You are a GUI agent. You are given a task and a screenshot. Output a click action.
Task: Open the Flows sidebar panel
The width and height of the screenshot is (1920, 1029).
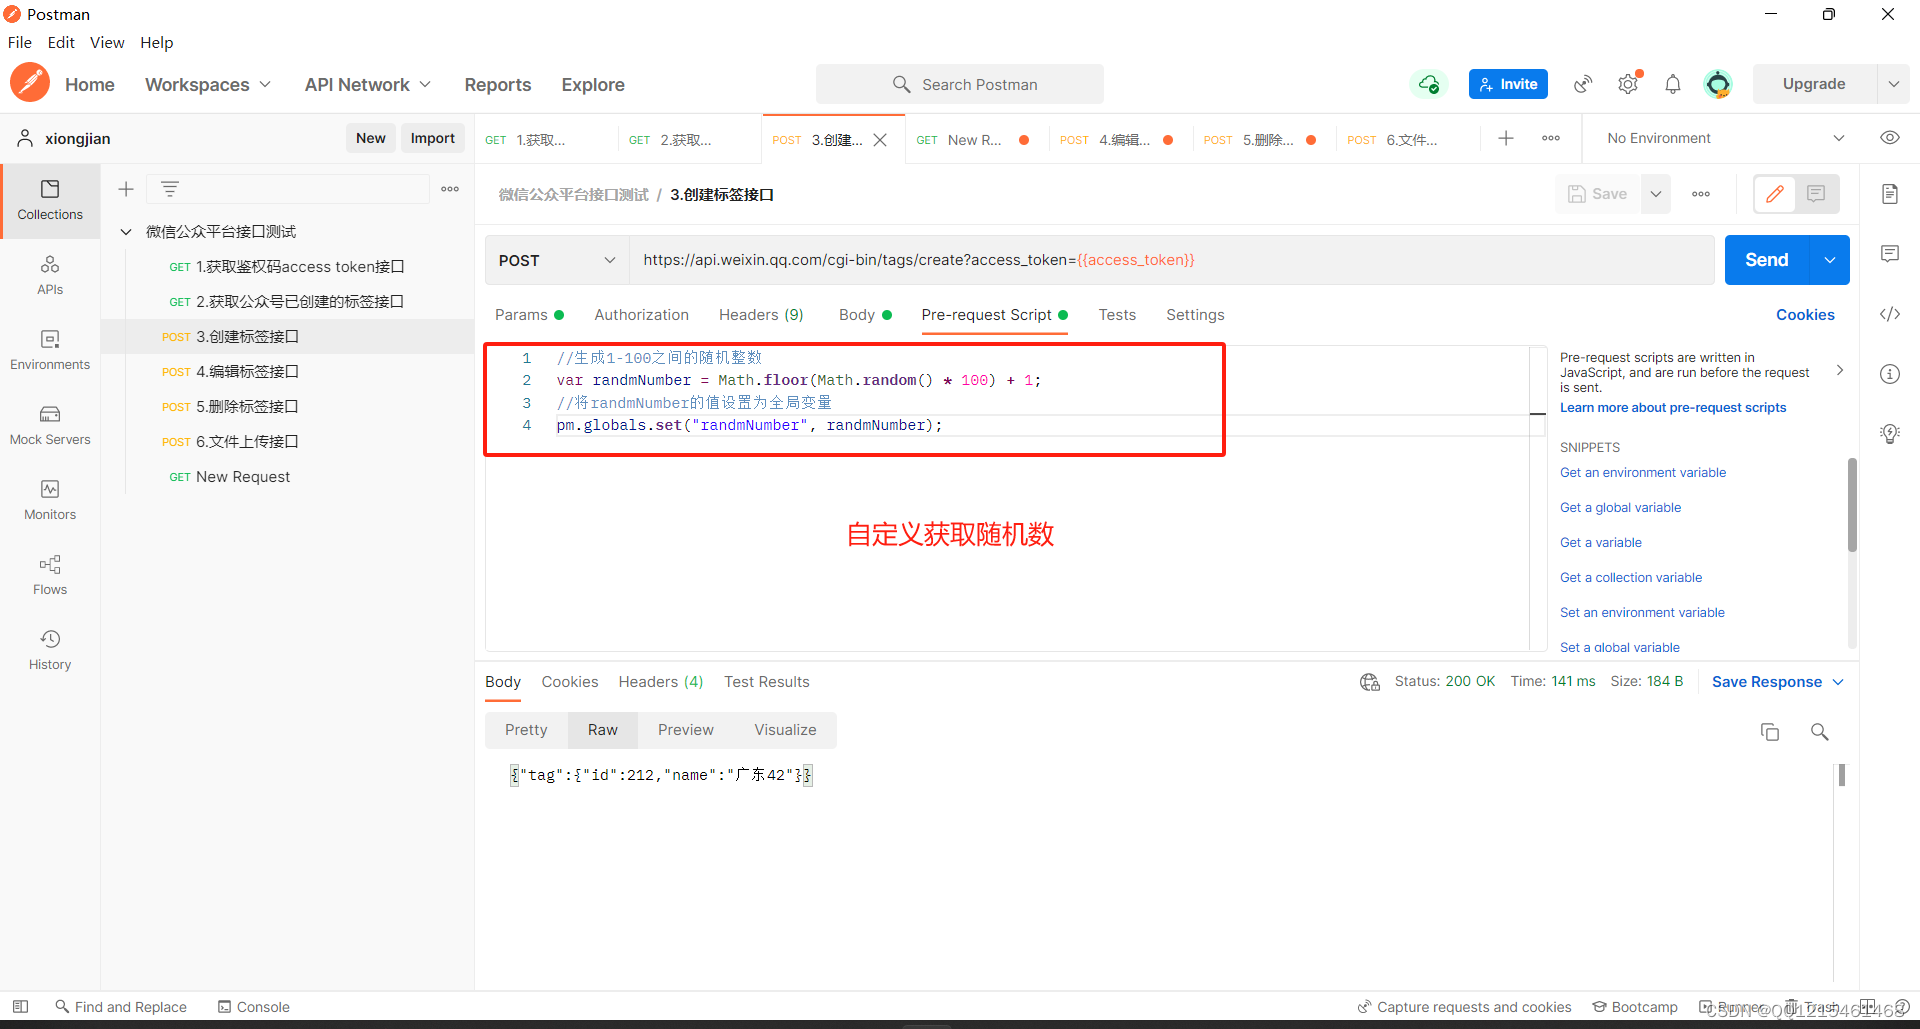coord(50,576)
